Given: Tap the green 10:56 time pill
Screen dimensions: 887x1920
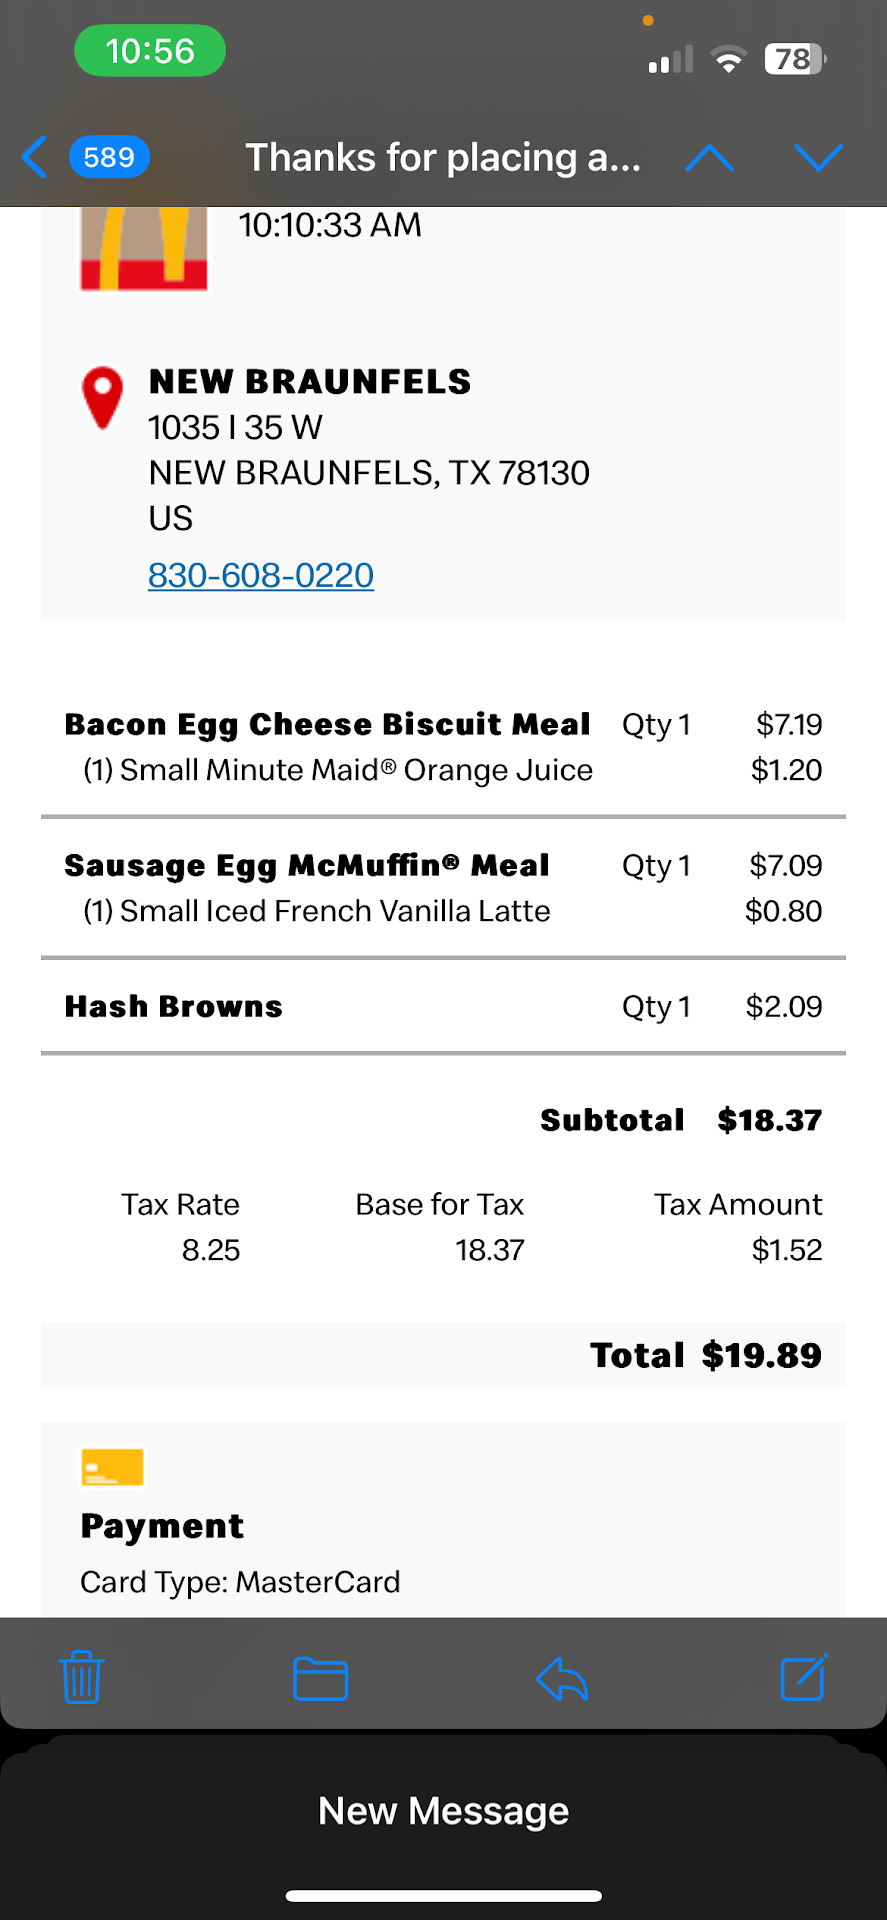Looking at the screenshot, I should (150, 51).
